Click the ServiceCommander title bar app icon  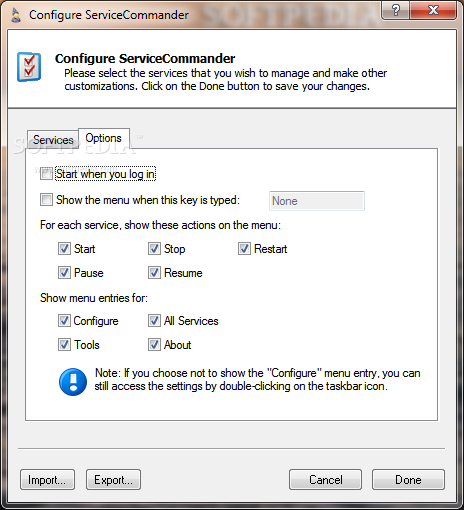[x=16, y=15]
